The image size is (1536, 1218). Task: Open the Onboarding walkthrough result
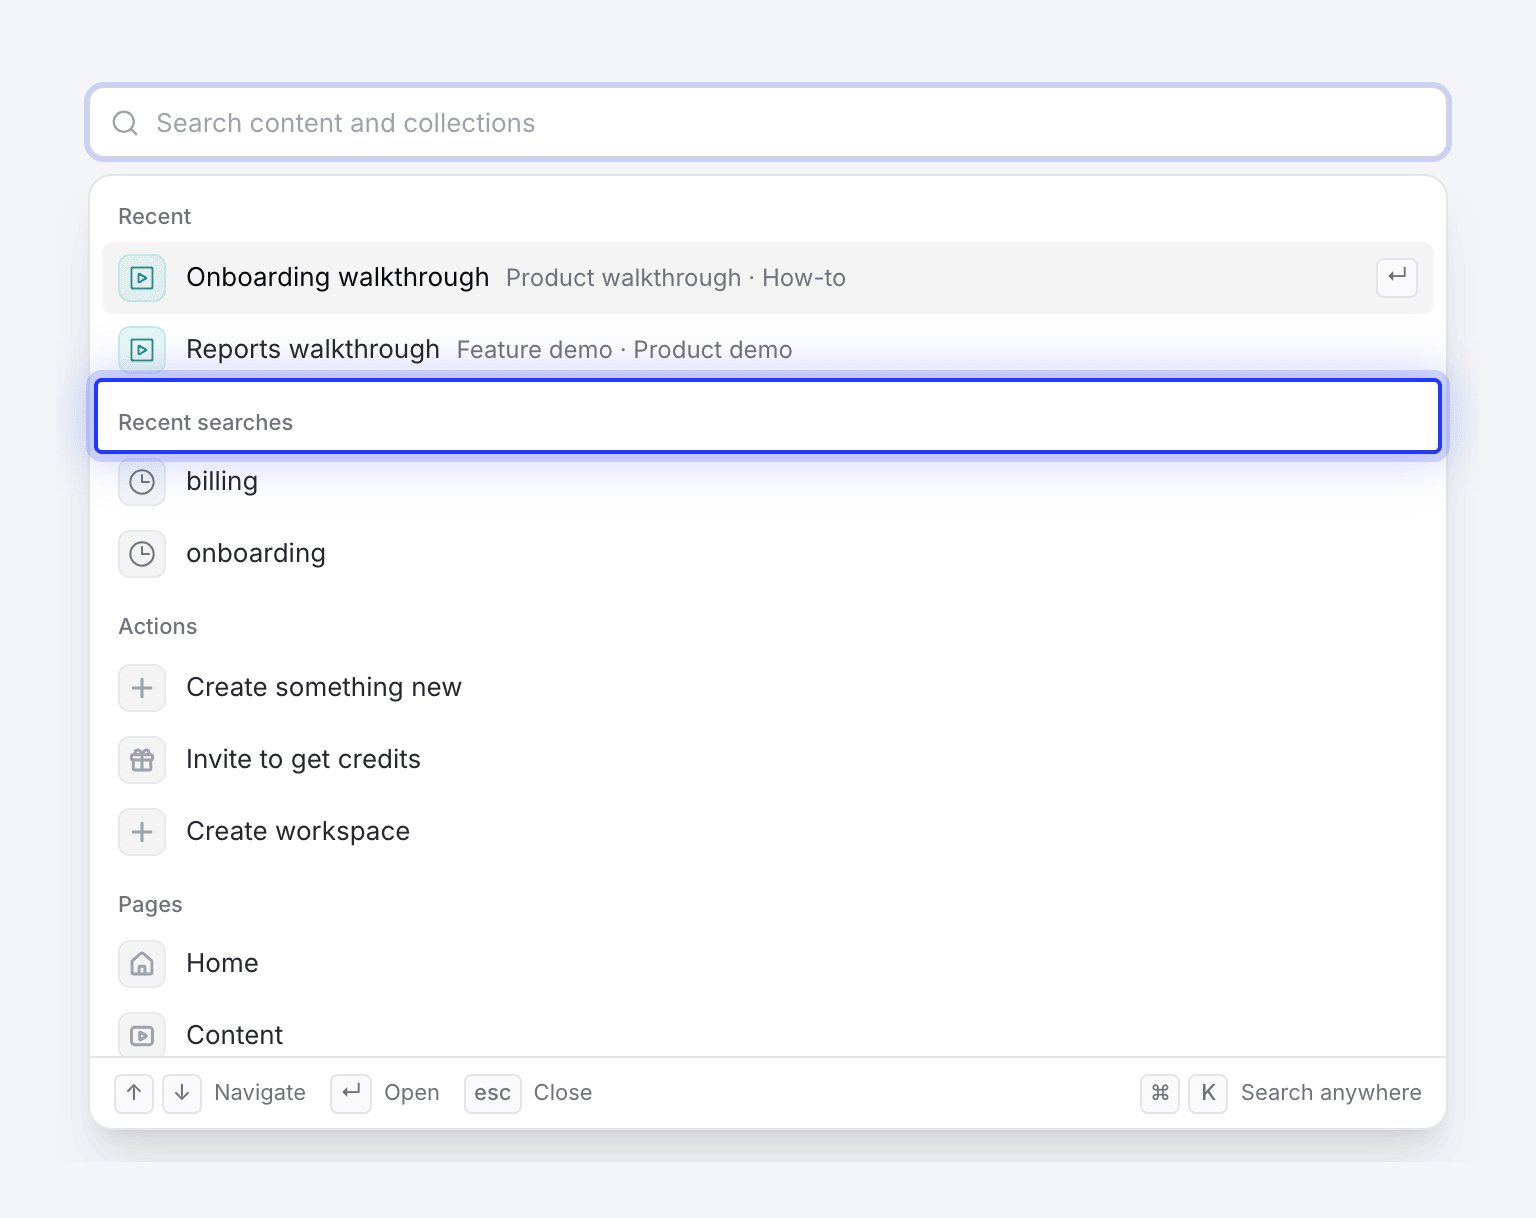pos(767,278)
